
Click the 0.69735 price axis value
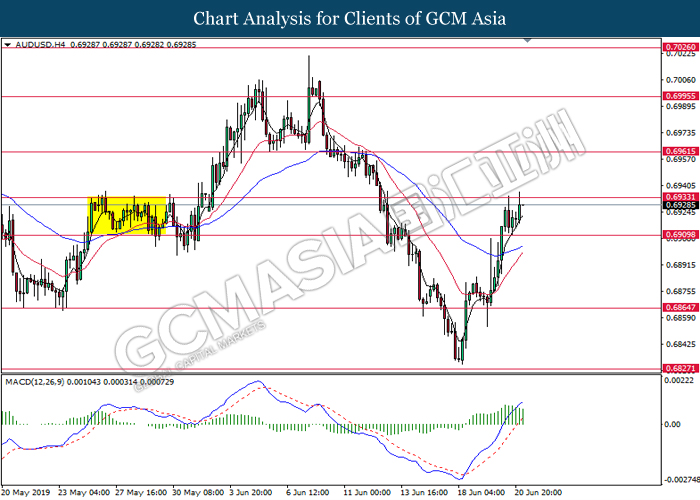click(681, 133)
